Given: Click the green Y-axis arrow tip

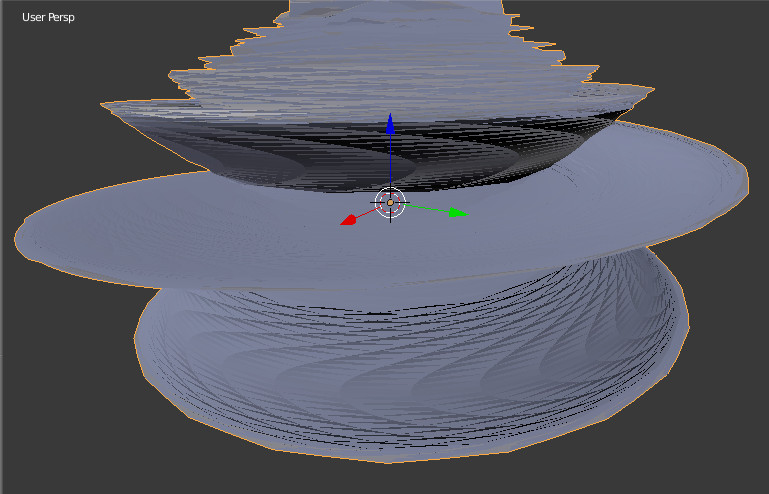Looking at the screenshot, I should (458, 212).
